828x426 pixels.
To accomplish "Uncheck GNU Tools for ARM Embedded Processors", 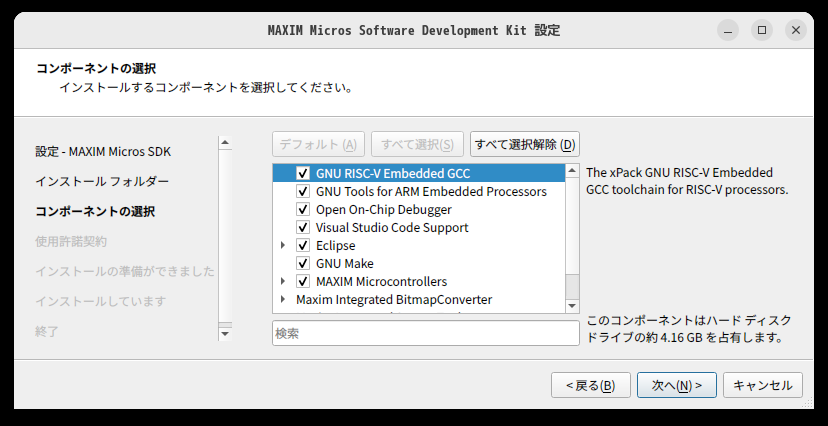I will [x=303, y=191].
